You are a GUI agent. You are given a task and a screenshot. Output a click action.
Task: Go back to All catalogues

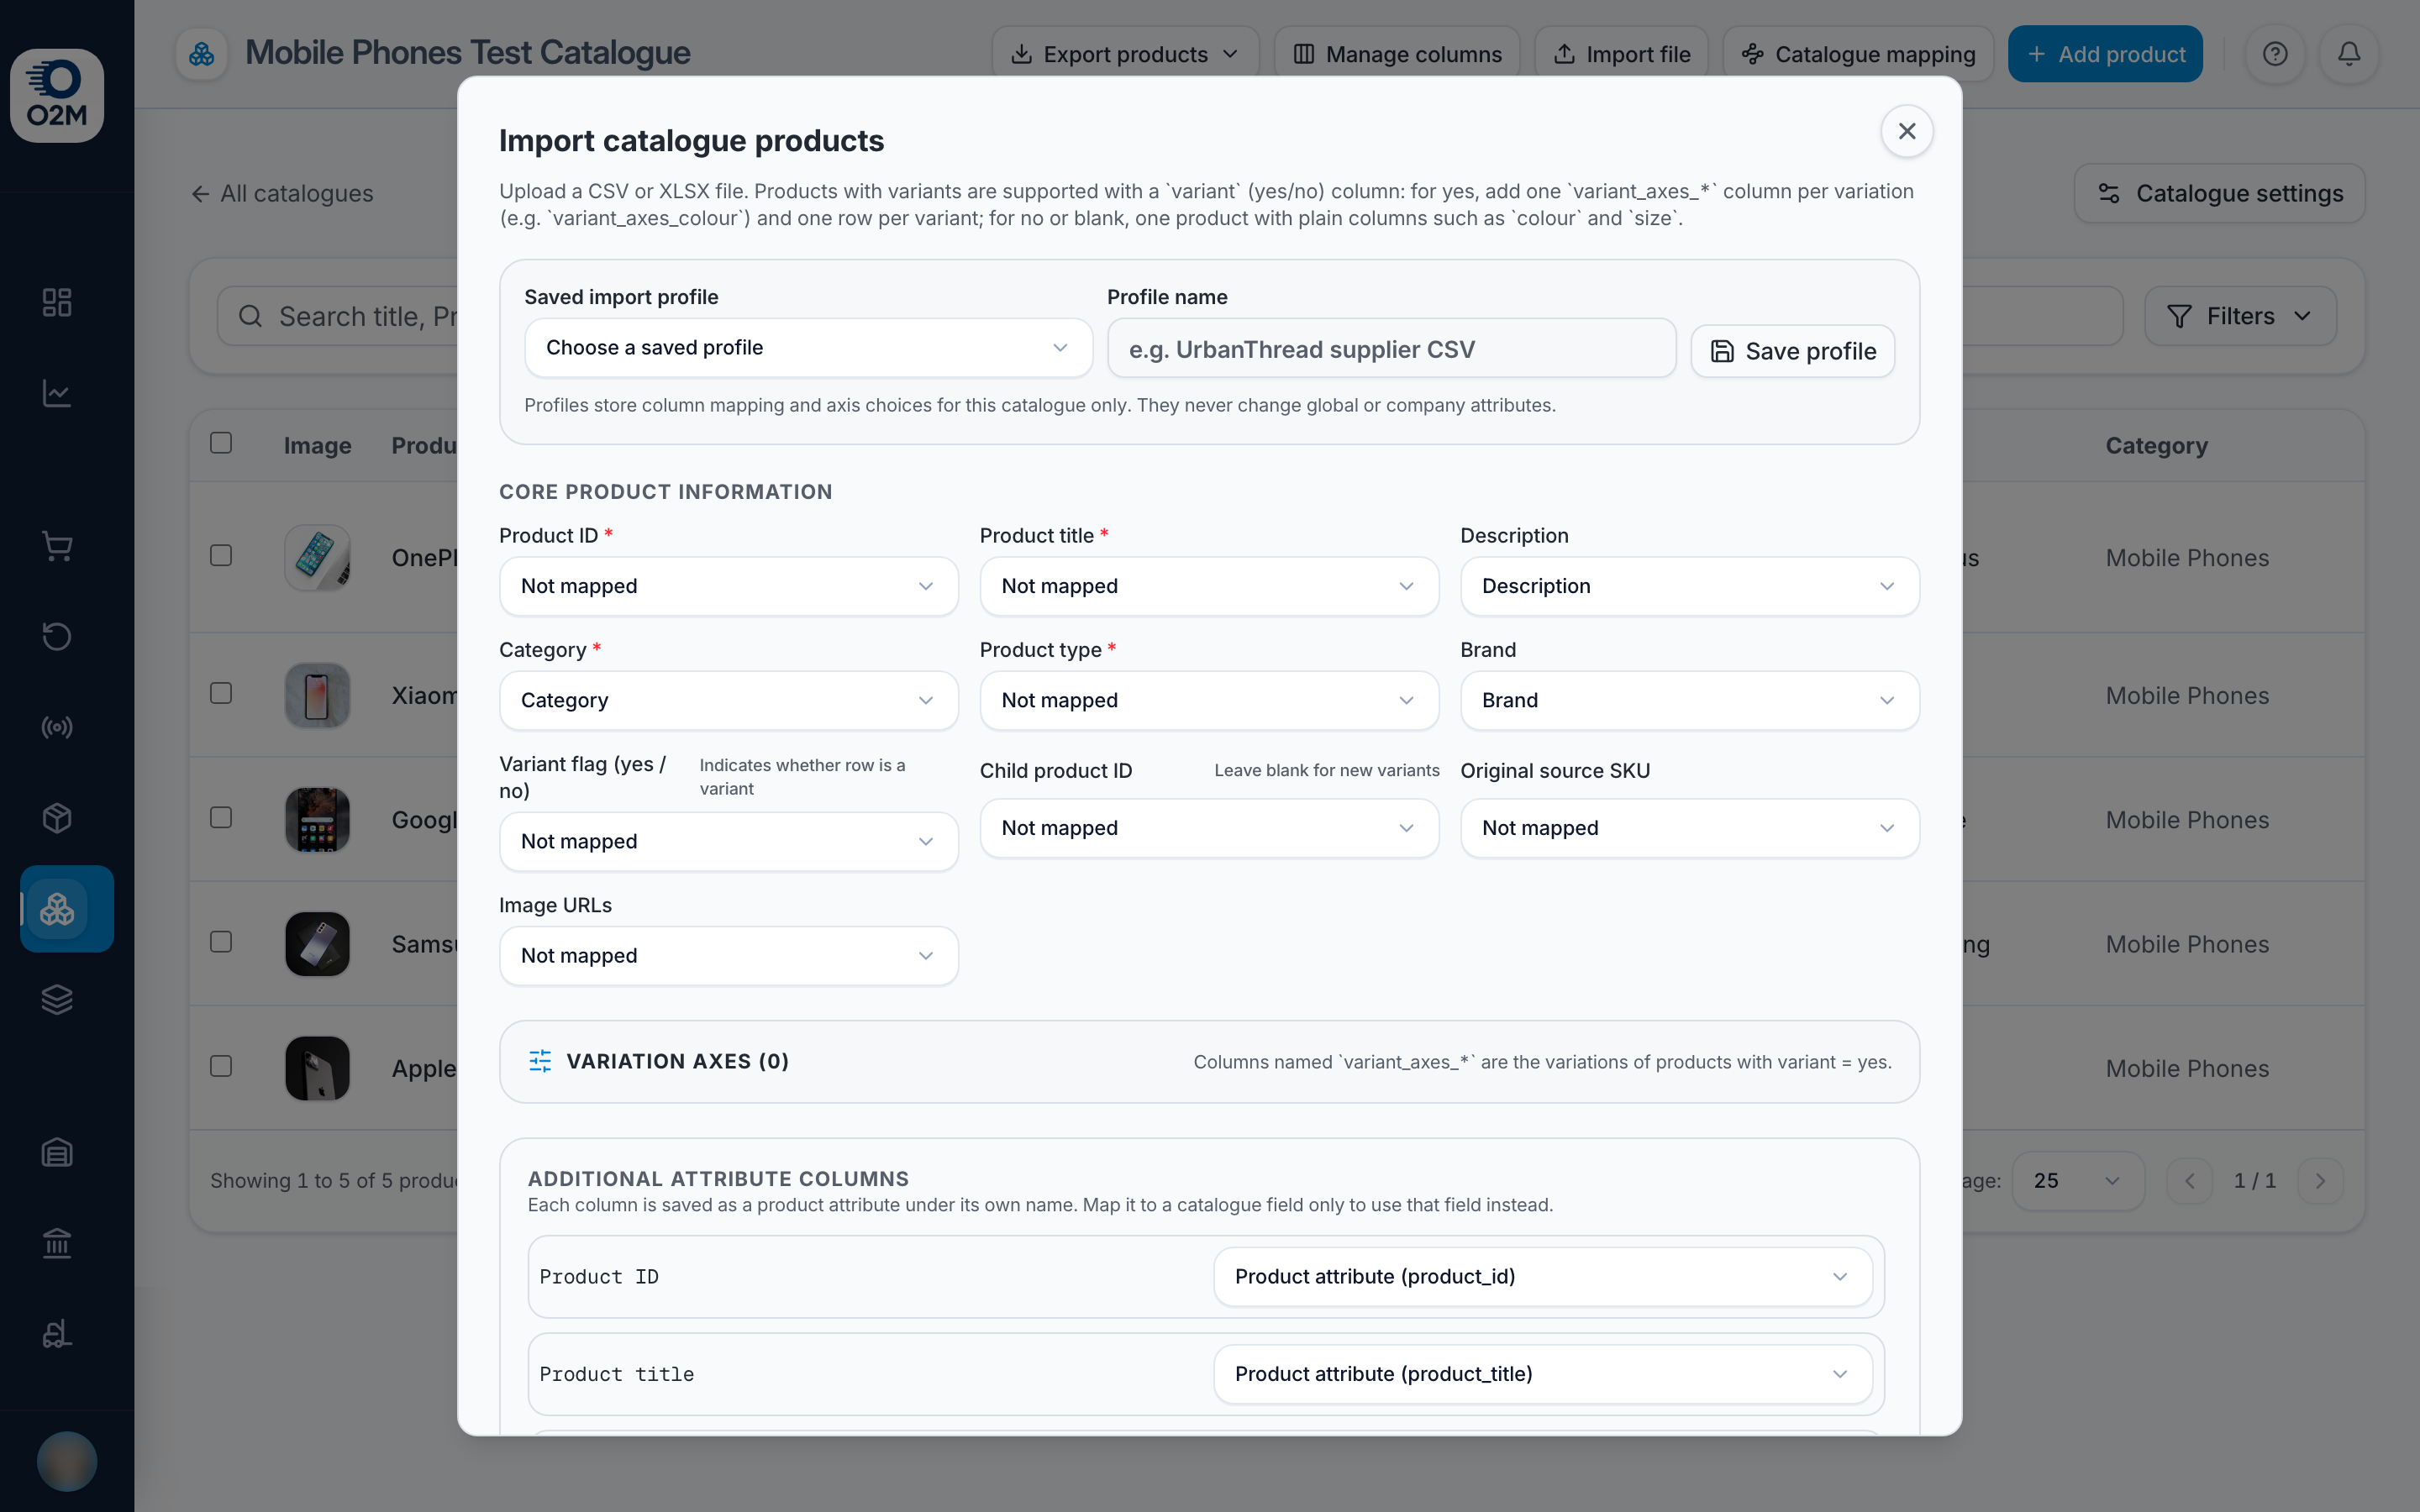[x=282, y=193]
